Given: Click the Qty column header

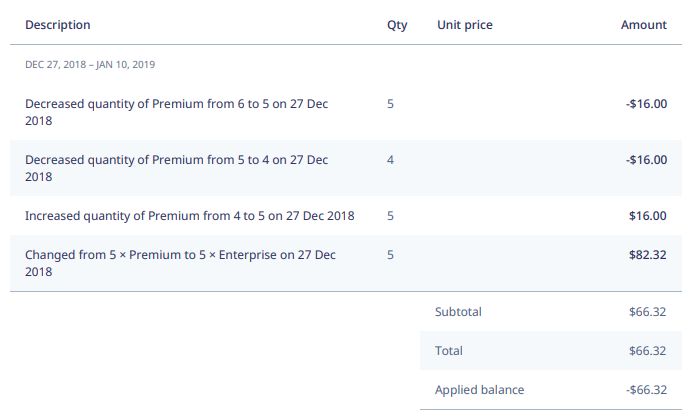Looking at the screenshot, I should (397, 26).
